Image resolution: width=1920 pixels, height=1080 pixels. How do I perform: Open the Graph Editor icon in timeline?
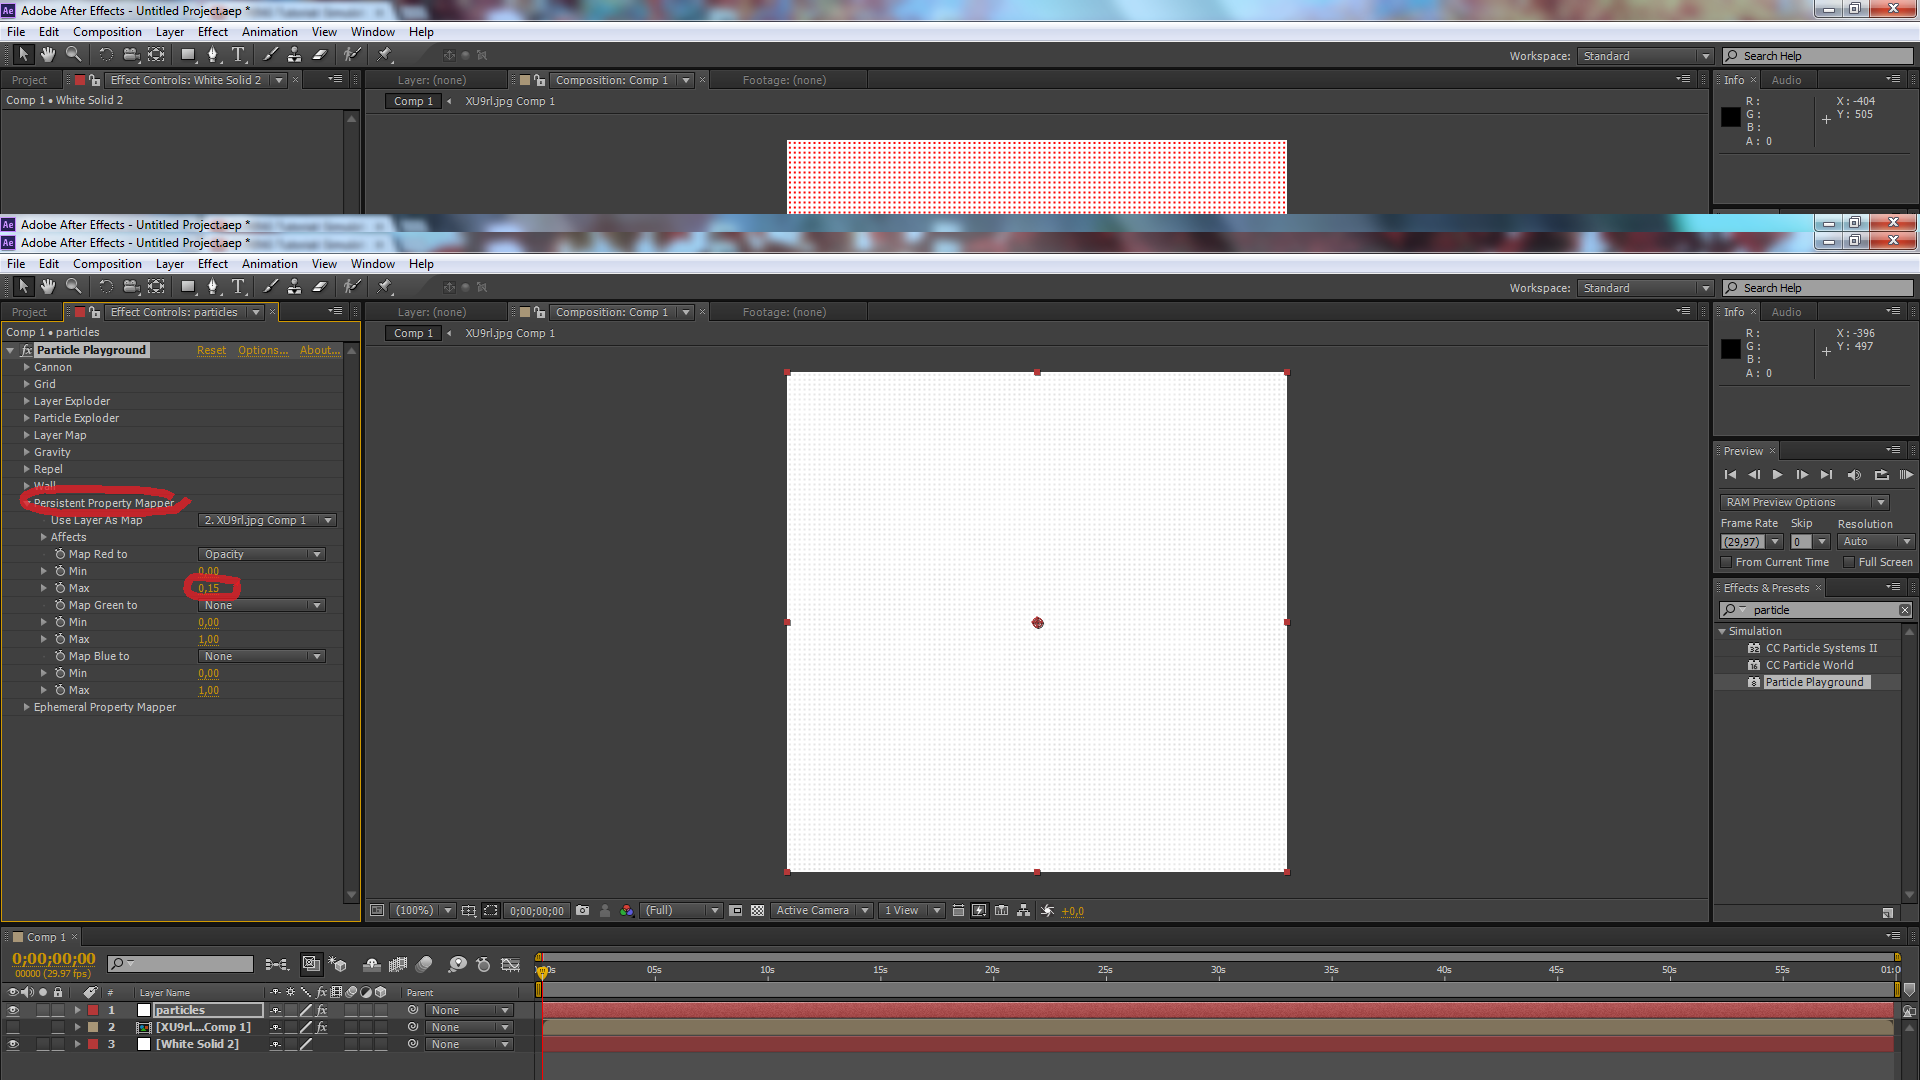pyautogui.click(x=510, y=965)
